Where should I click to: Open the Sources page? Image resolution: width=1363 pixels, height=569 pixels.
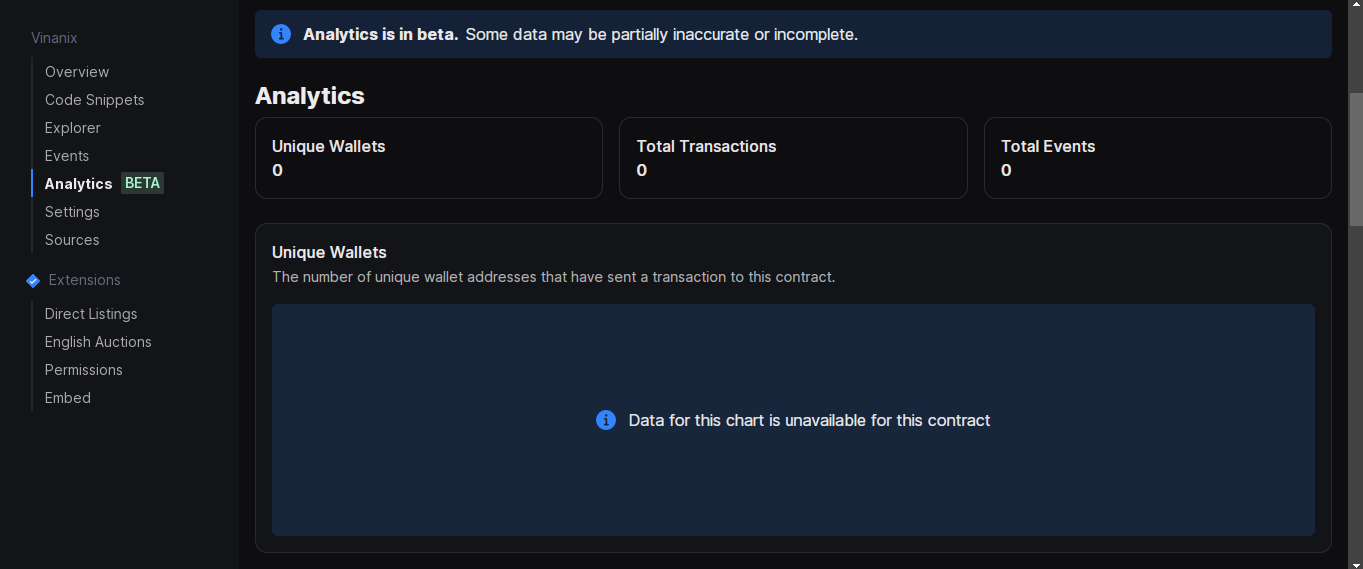tap(72, 240)
